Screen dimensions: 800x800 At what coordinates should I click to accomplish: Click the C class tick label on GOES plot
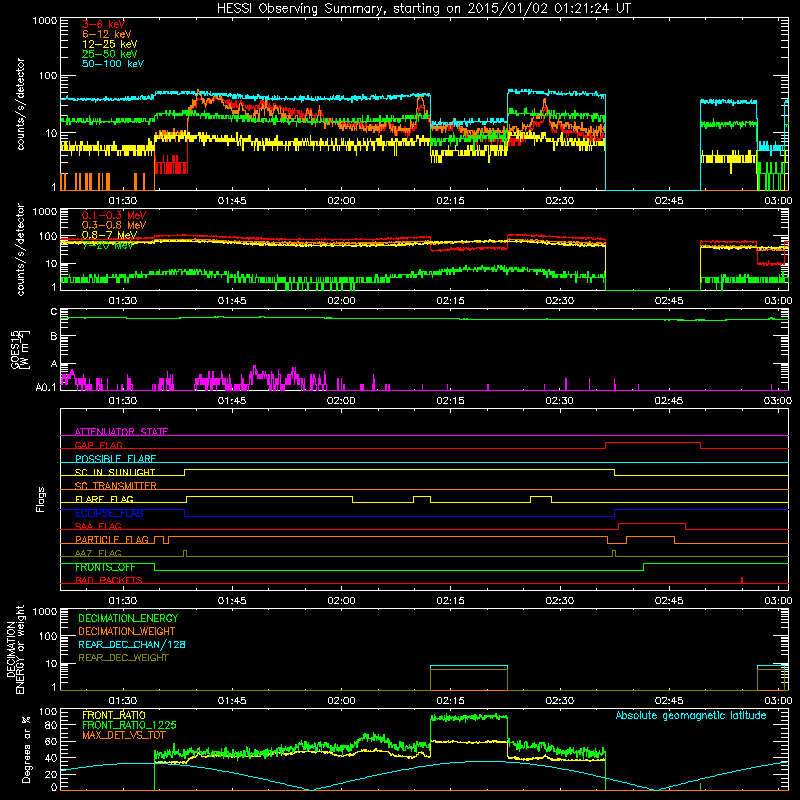coord(54,312)
